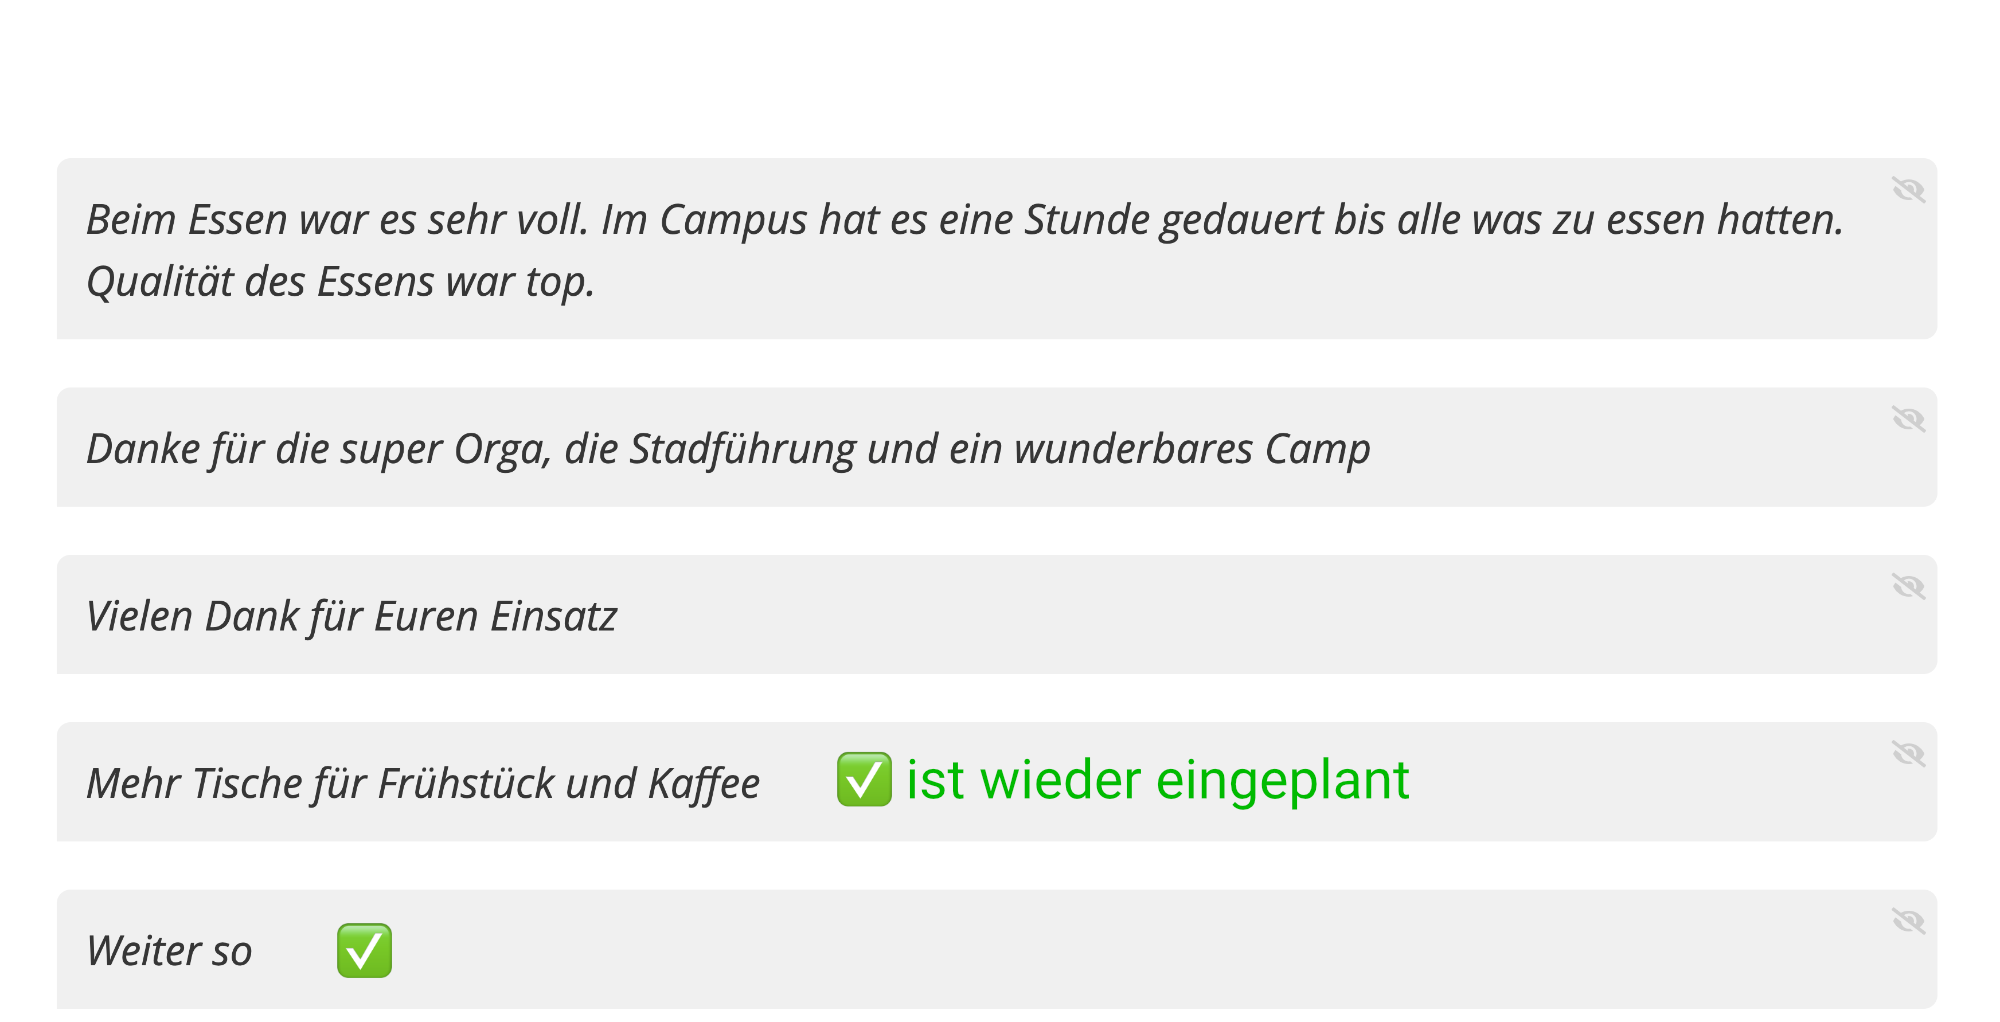
Task: Click the word 'Stadführung' in the second comment
Action: point(742,449)
